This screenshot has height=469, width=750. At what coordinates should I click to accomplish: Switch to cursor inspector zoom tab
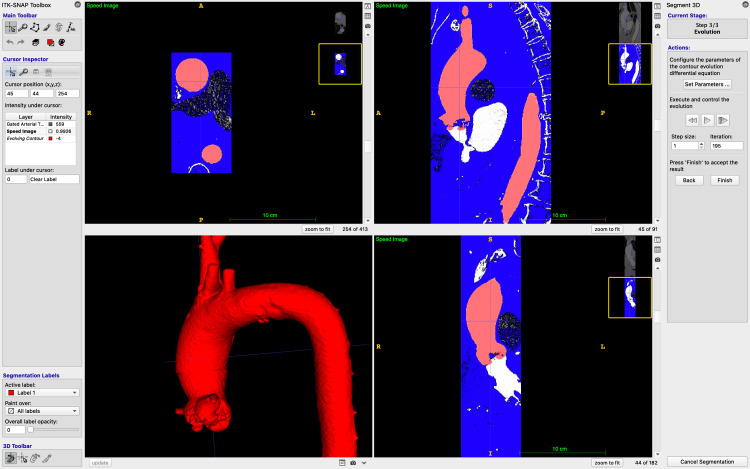(x=23, y=72)
